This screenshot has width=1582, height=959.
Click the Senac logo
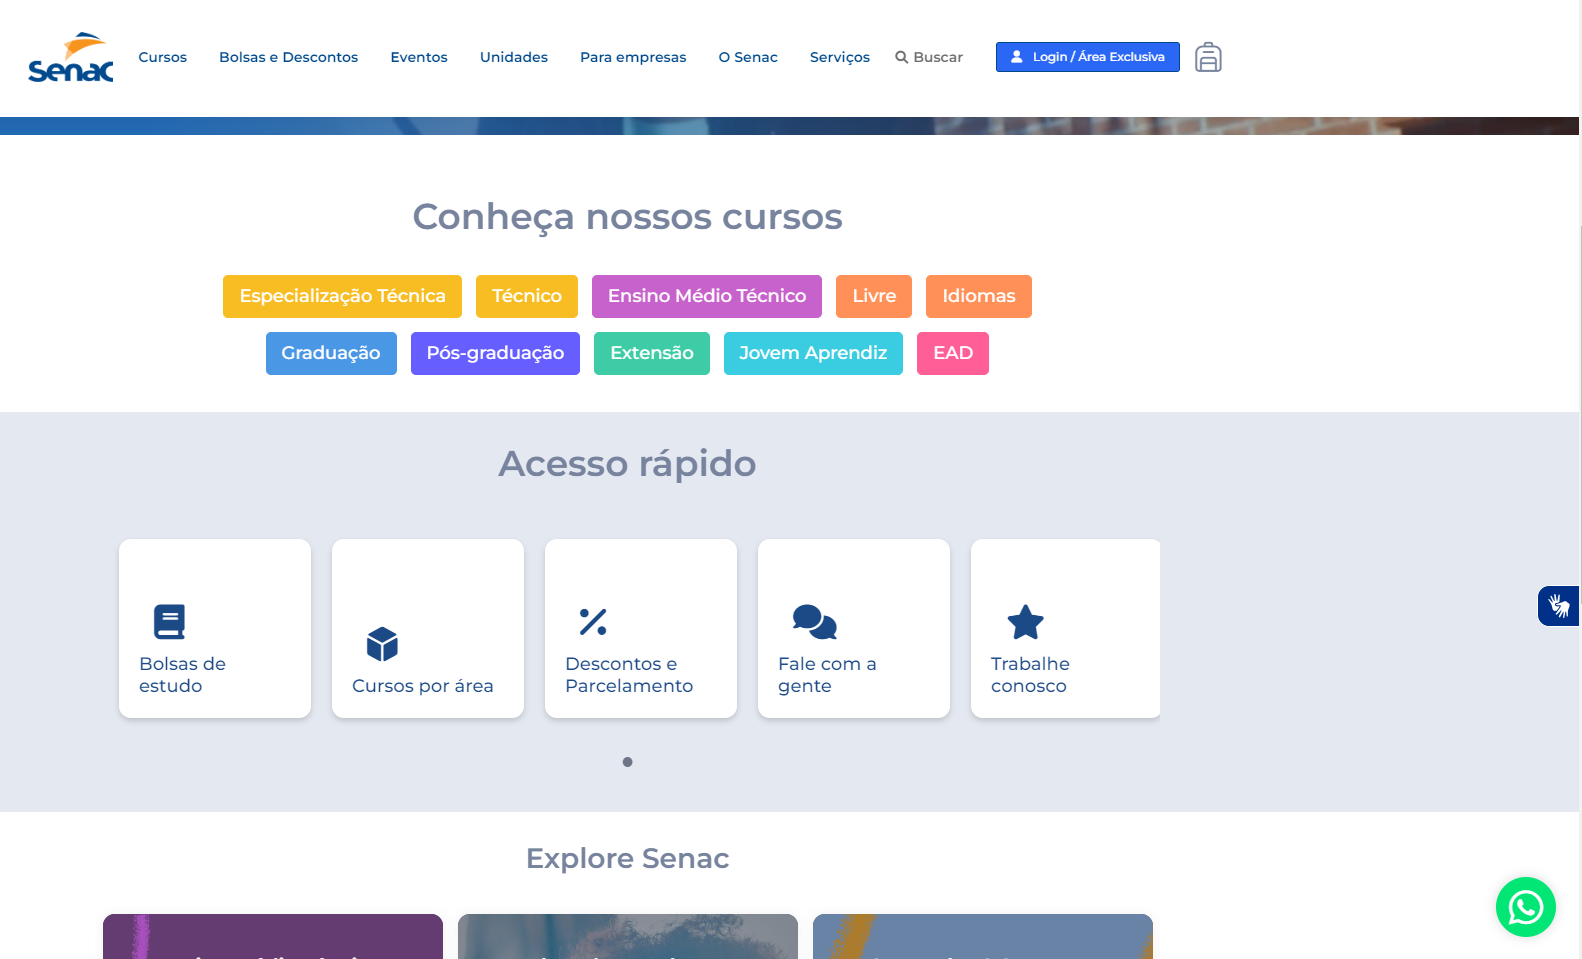point(71,58)
